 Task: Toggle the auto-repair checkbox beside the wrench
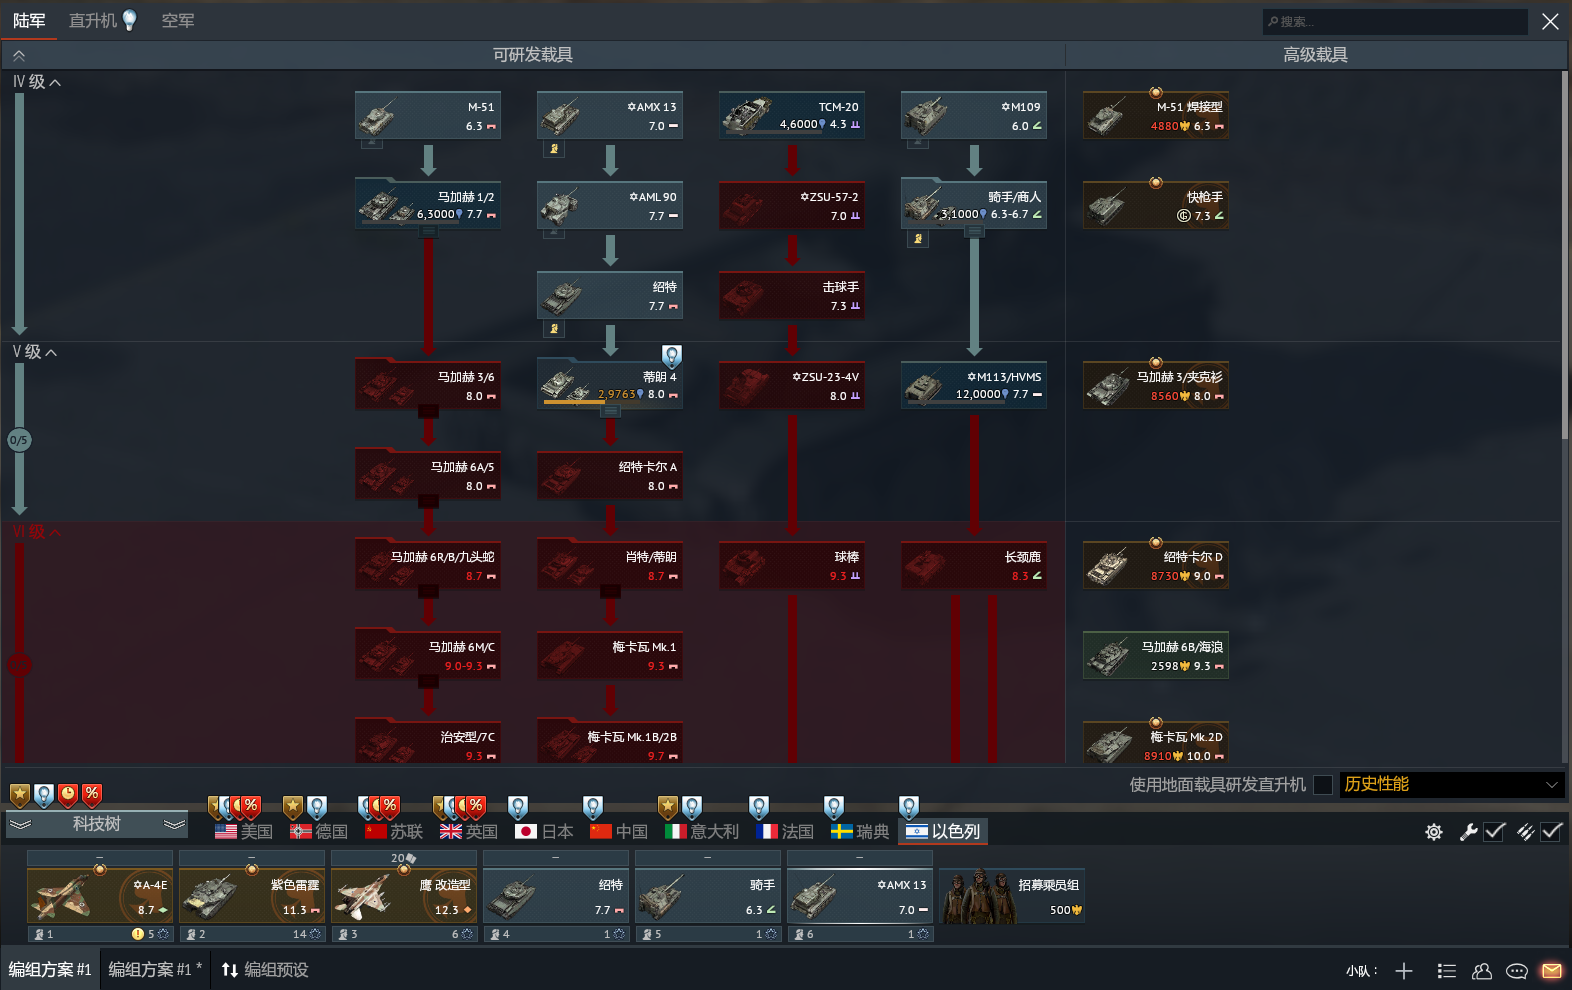click(x=1494, y=832)
